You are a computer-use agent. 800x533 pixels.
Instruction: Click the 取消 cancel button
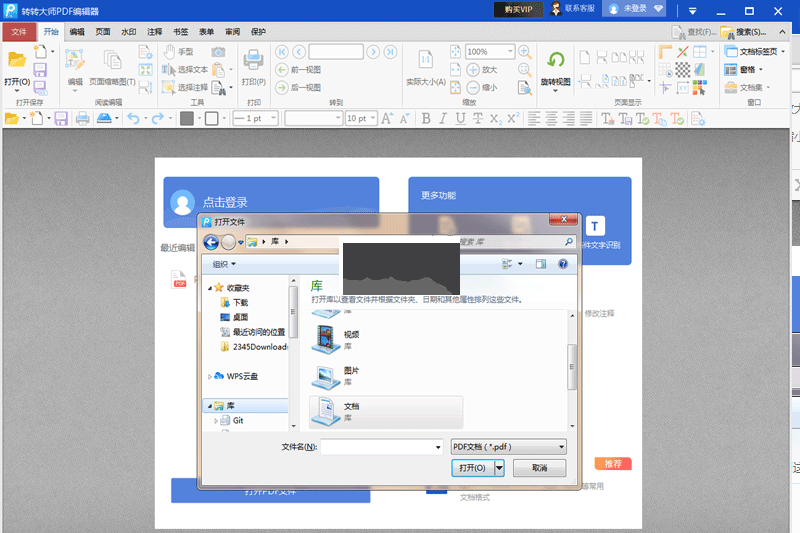[539, 468]
